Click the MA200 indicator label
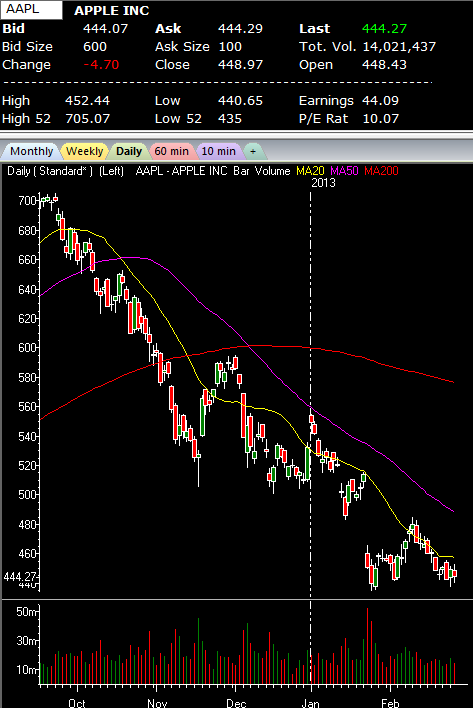Image resolution: width=473 pixels, height=708 pixels. (x=381, y=171)
